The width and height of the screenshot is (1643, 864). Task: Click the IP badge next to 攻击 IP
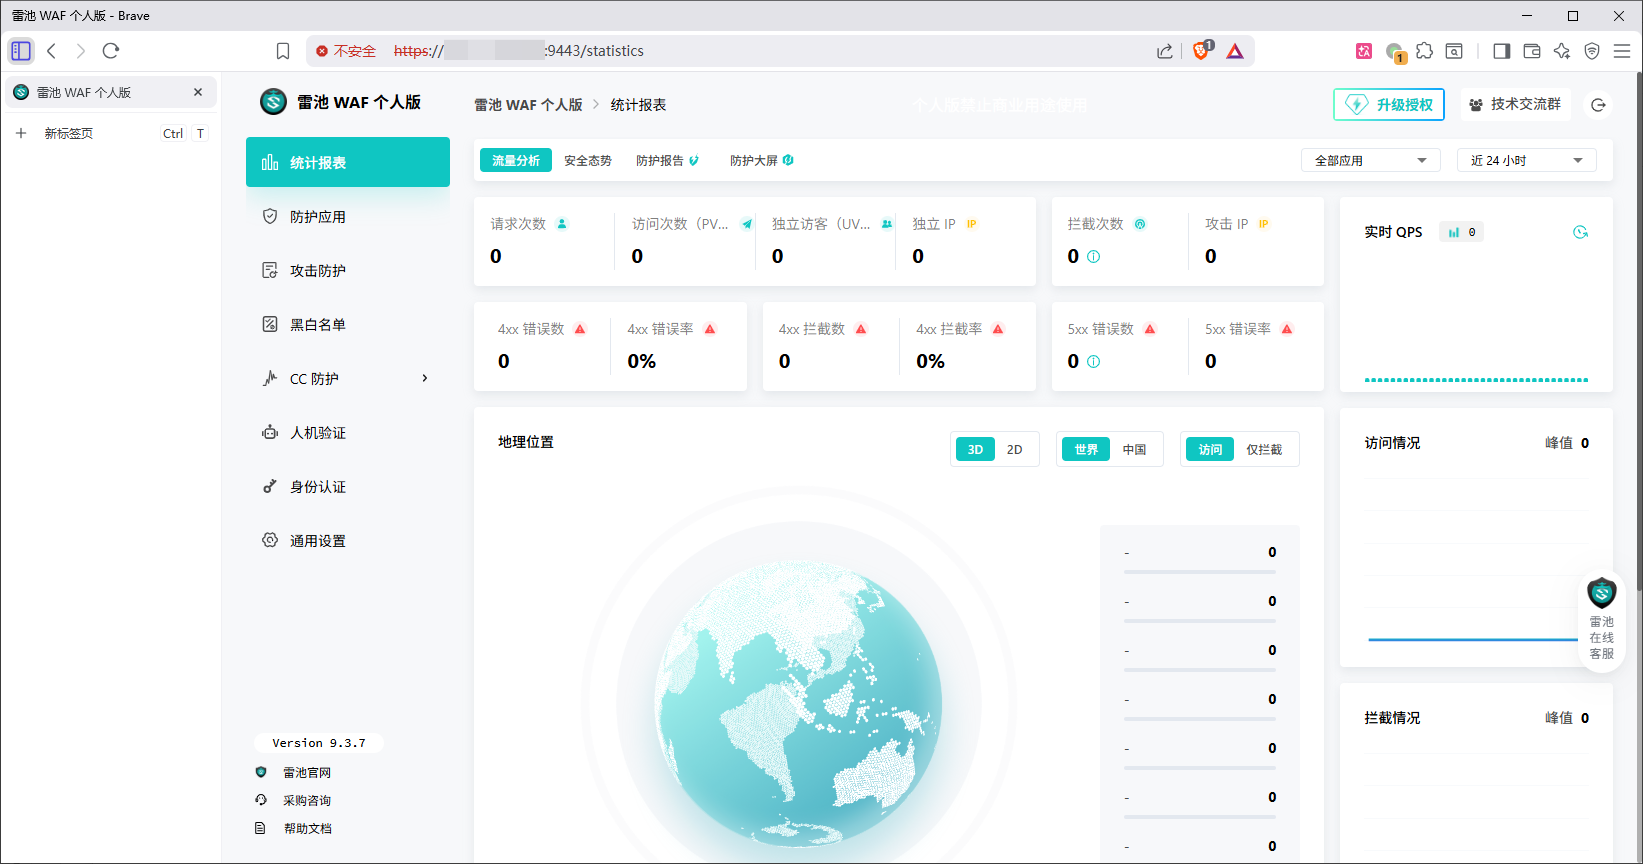coord(1263,224)
